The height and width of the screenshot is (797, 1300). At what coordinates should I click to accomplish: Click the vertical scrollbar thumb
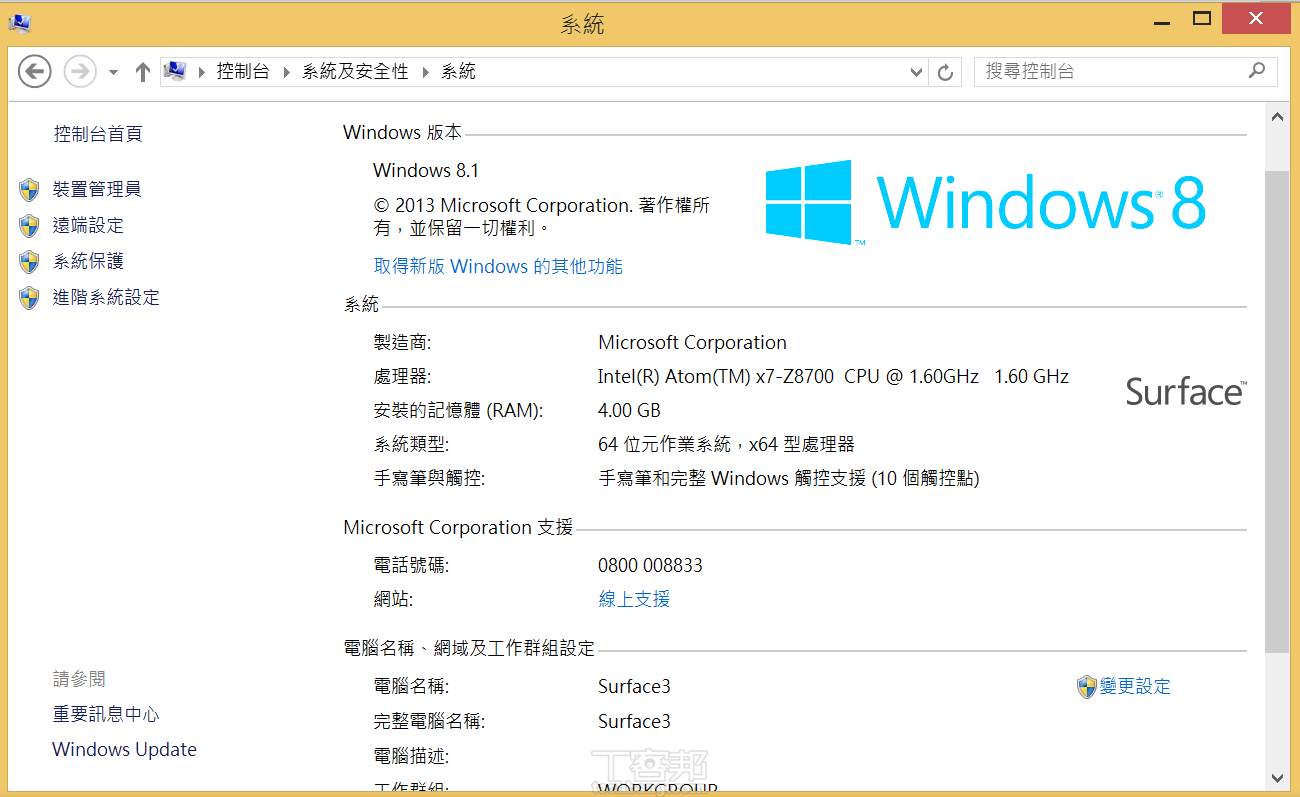[1277, 412]
